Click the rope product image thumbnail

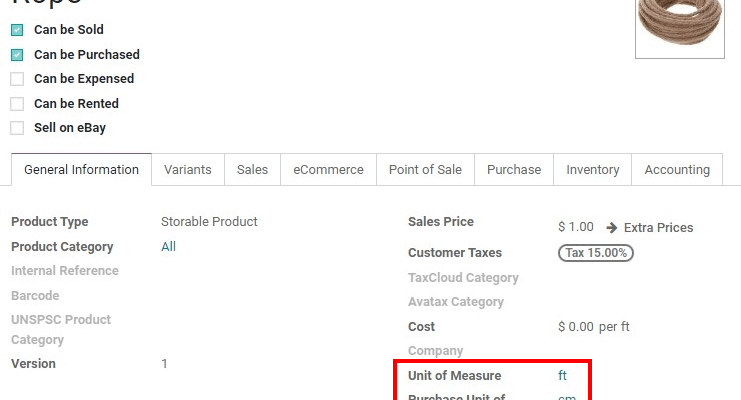[x=682, y=28]
